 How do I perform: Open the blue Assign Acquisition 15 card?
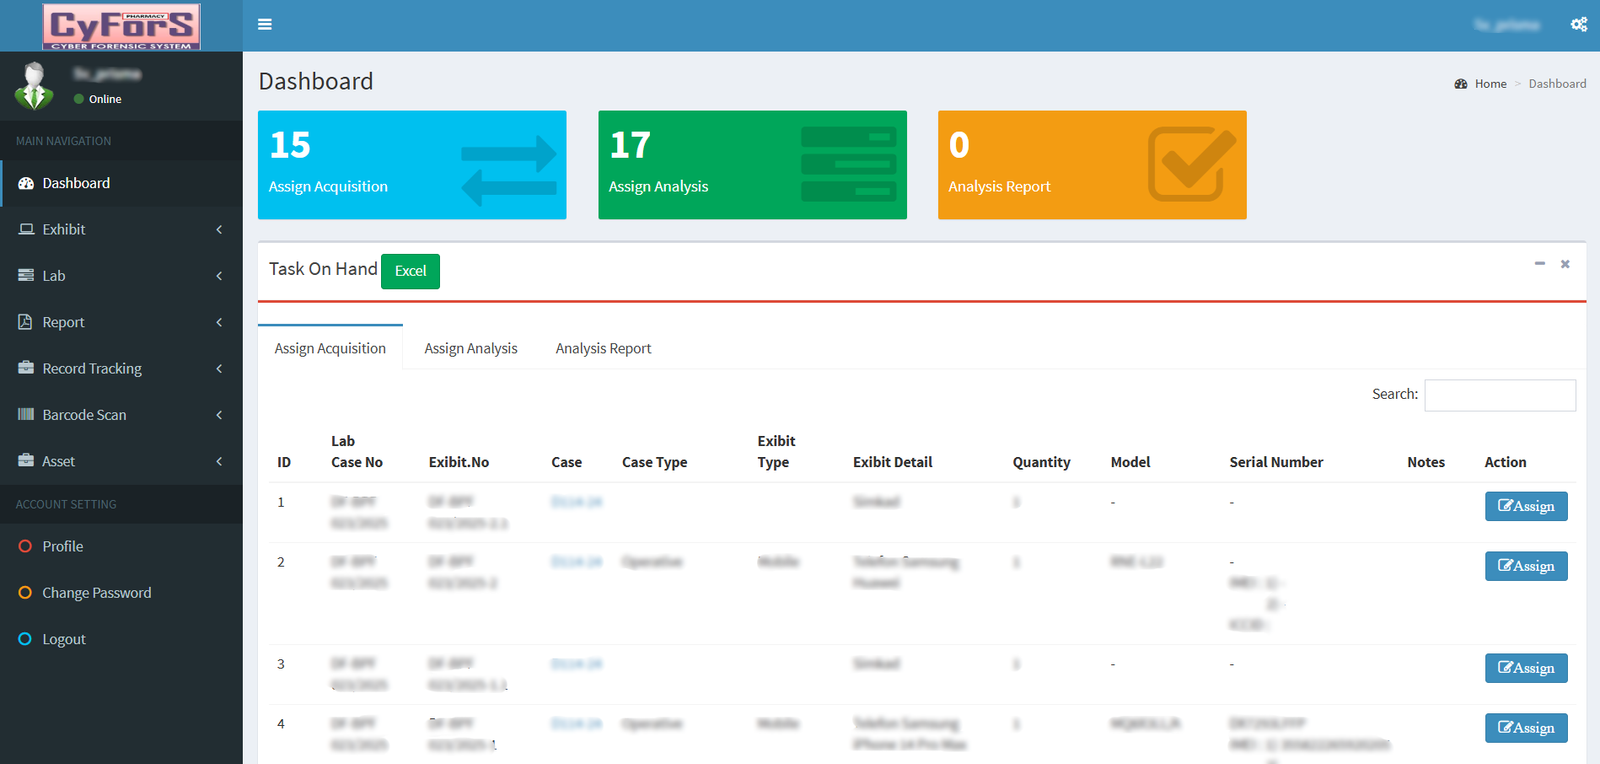pos(412,165)
